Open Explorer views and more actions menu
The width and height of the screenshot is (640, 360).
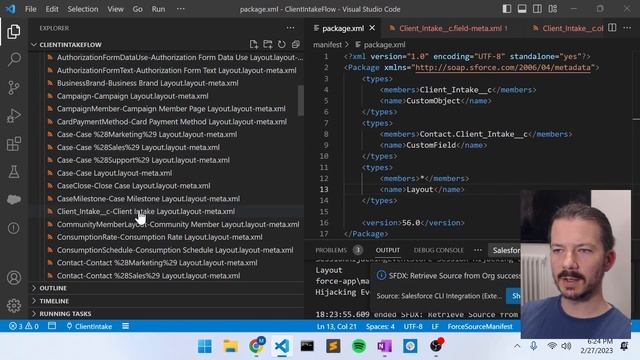pos(290,28)
